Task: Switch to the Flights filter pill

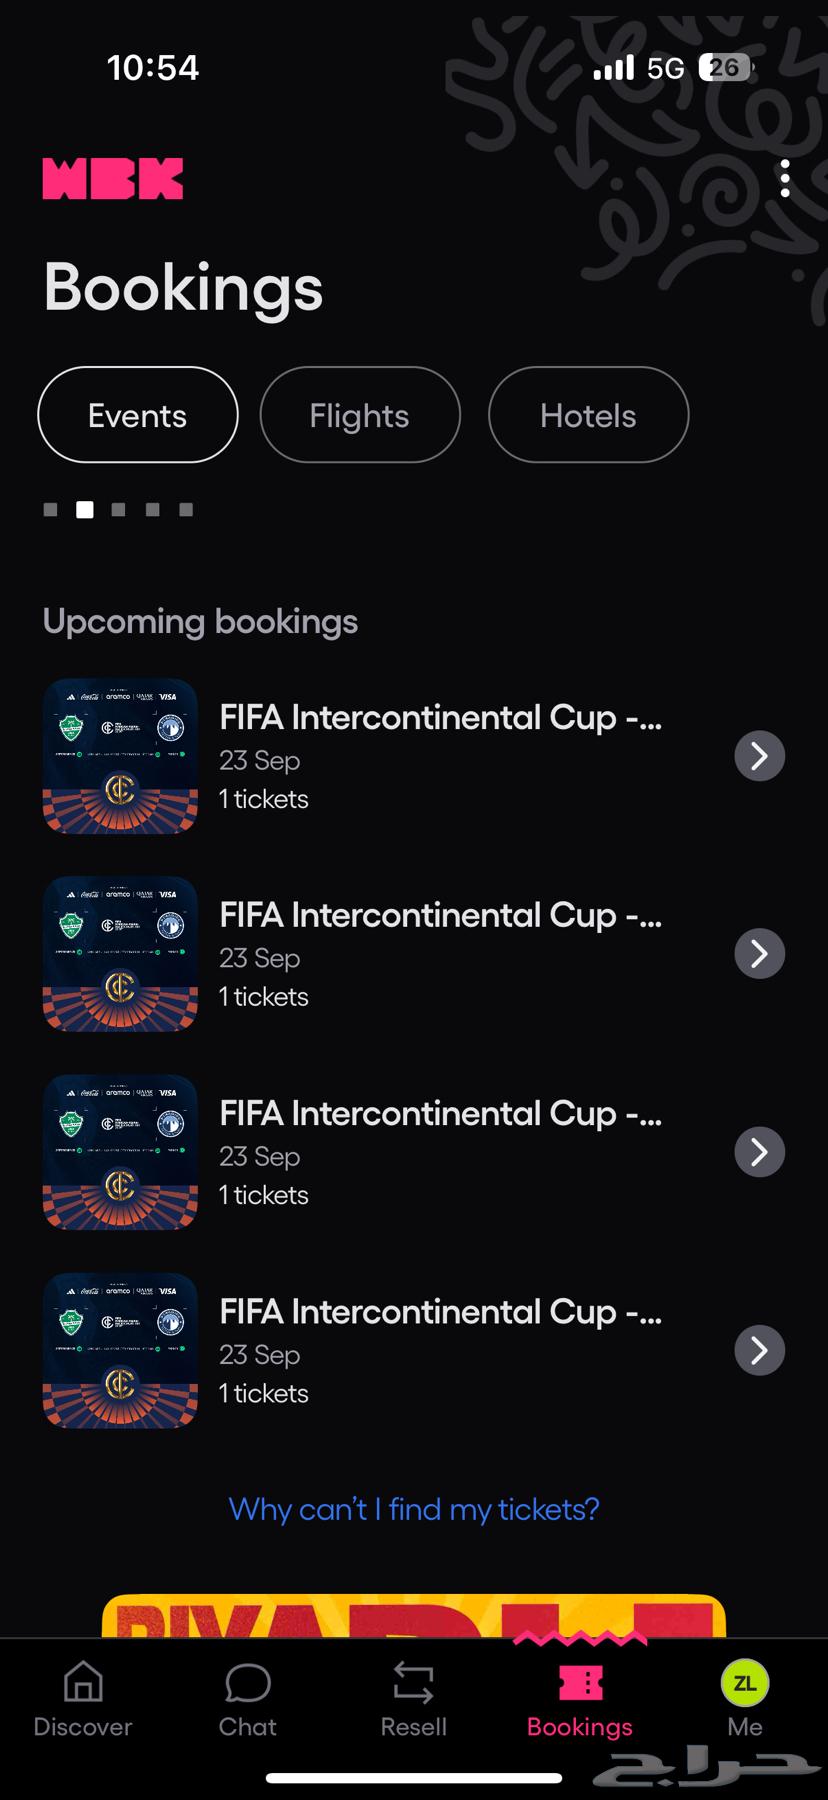Action: tap(360, 415)
